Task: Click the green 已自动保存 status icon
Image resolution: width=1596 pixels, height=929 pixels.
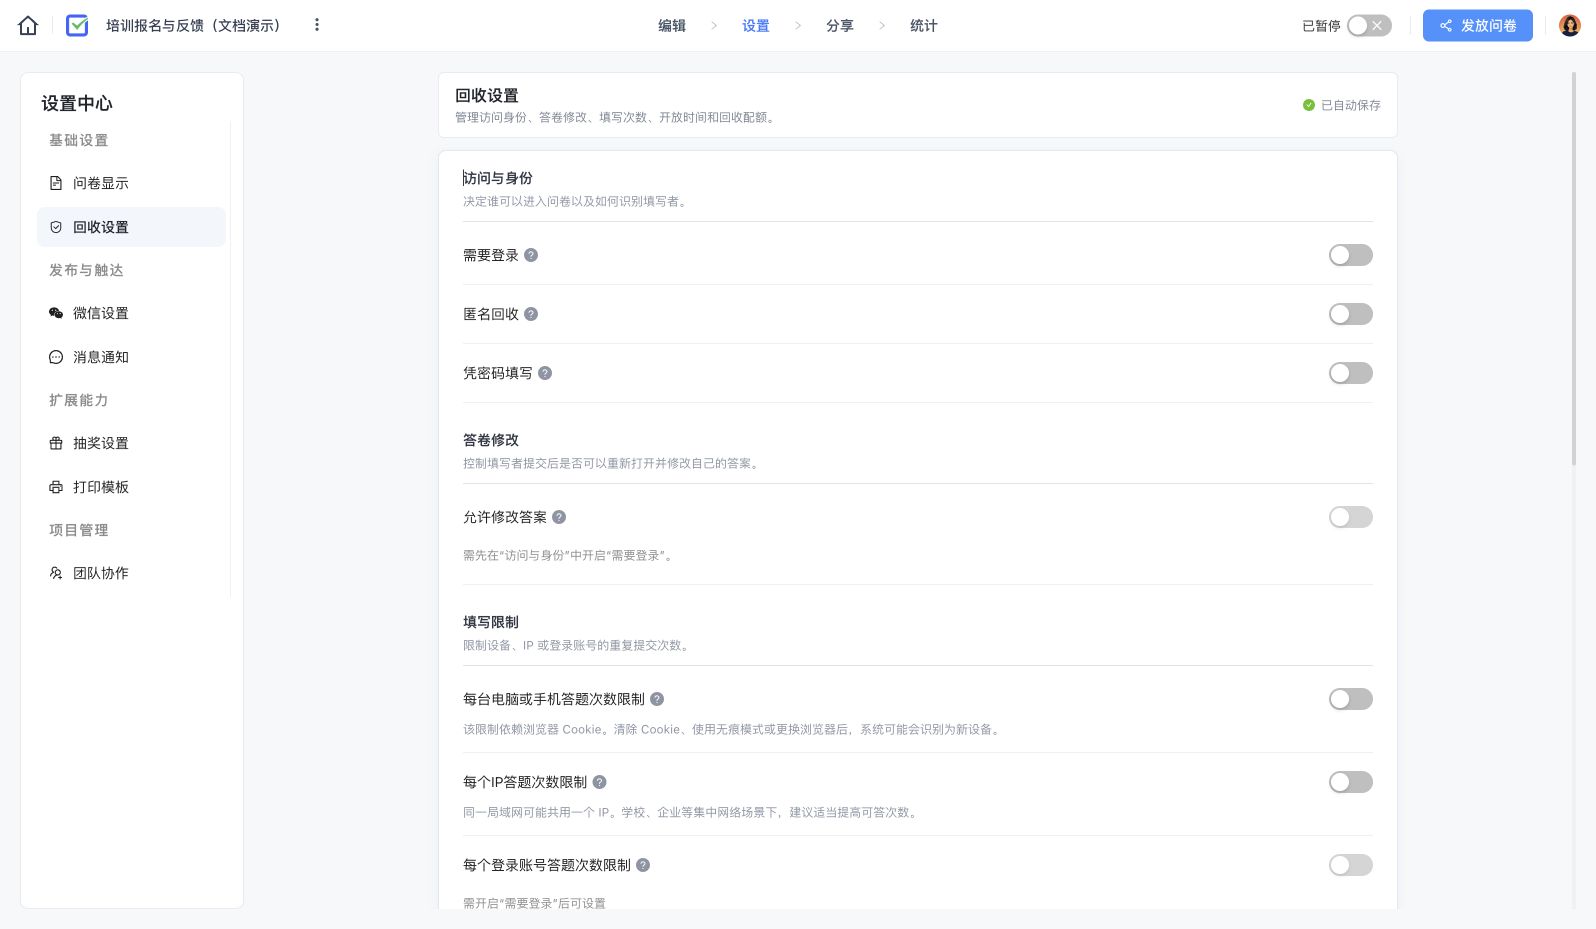Action: tap(1308, 105)
